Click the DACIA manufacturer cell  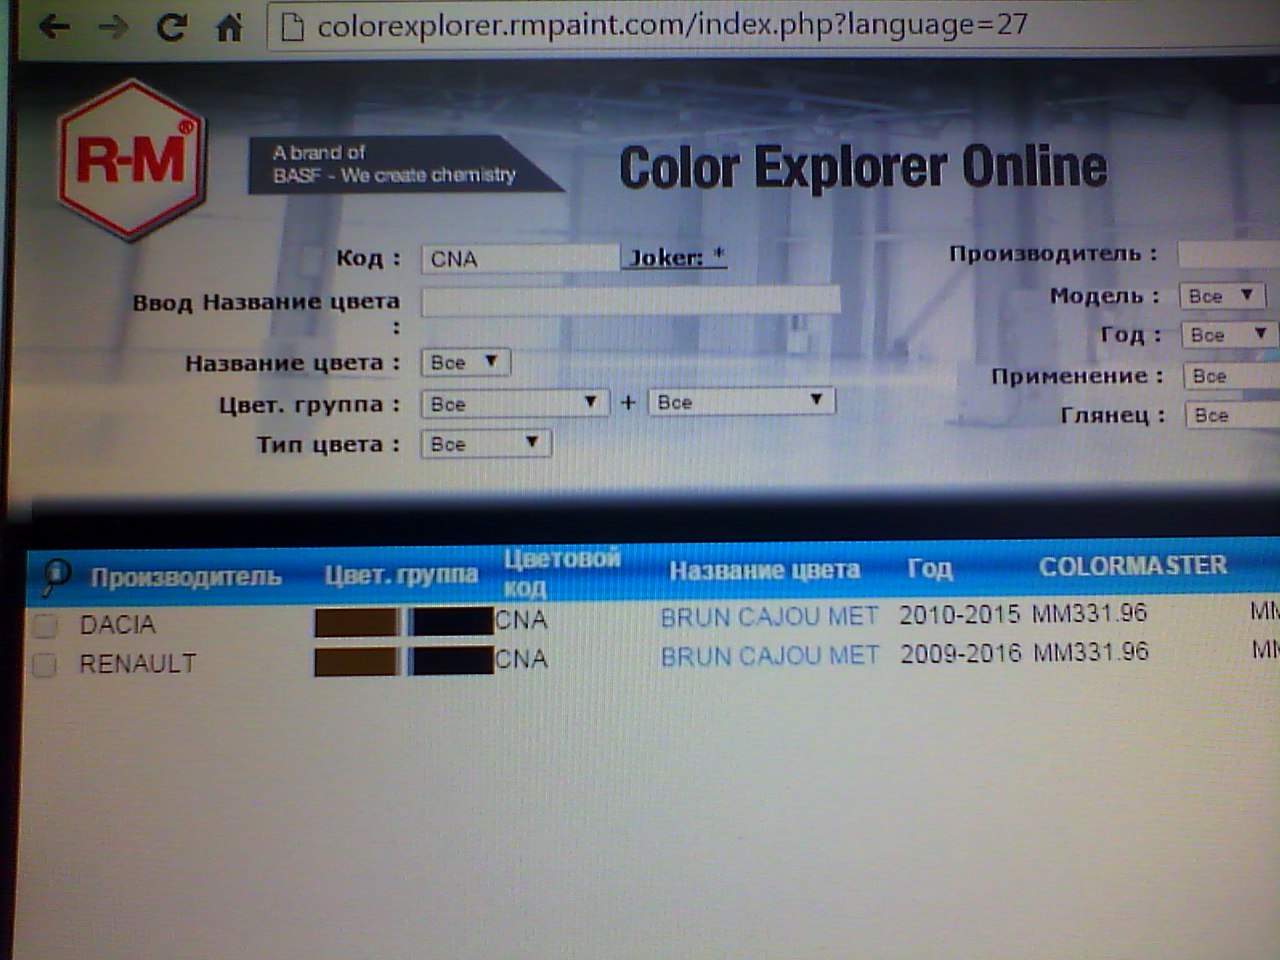coord(118,625)
